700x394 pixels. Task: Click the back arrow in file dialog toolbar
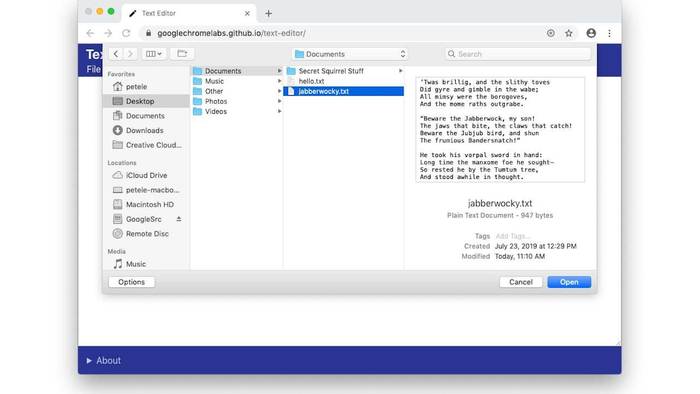(x=116, y=54)
